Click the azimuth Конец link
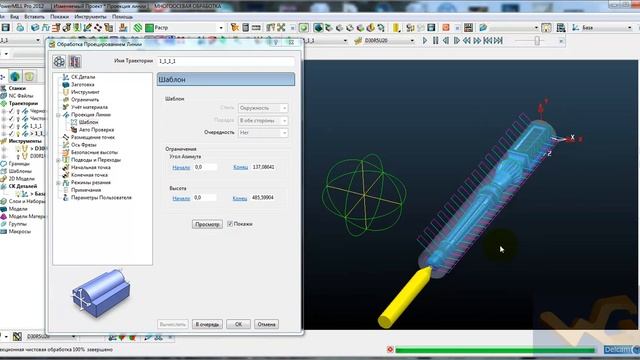Viewport: 640px width, 360px height. [x=240, y=167]
